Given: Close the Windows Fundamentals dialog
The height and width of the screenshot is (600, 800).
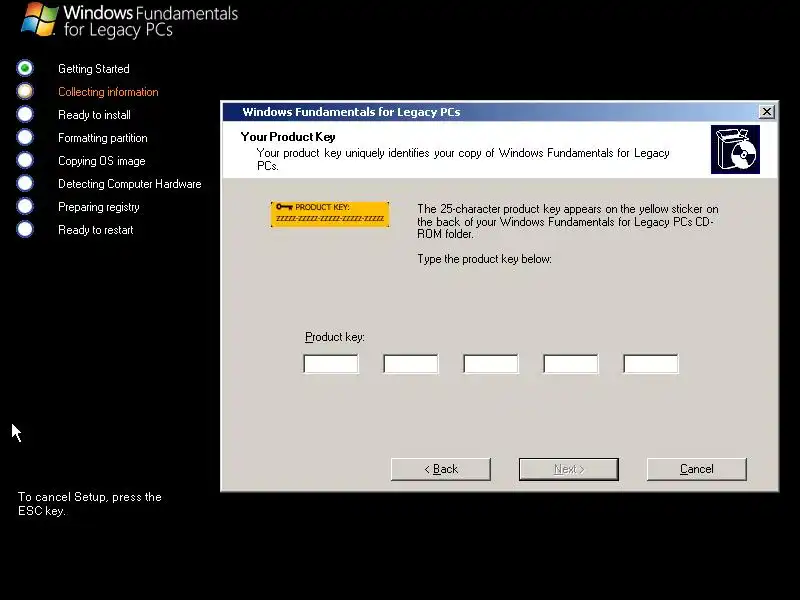Looking at the screenshot, I should (766, 112).
